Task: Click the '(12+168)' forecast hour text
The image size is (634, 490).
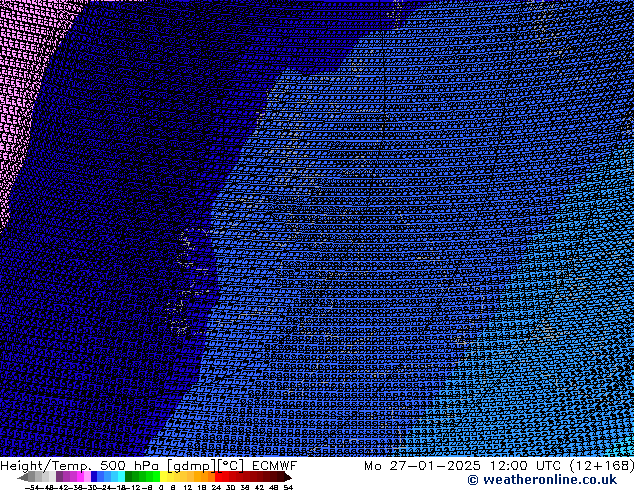Action: click(x=601, y=466)
